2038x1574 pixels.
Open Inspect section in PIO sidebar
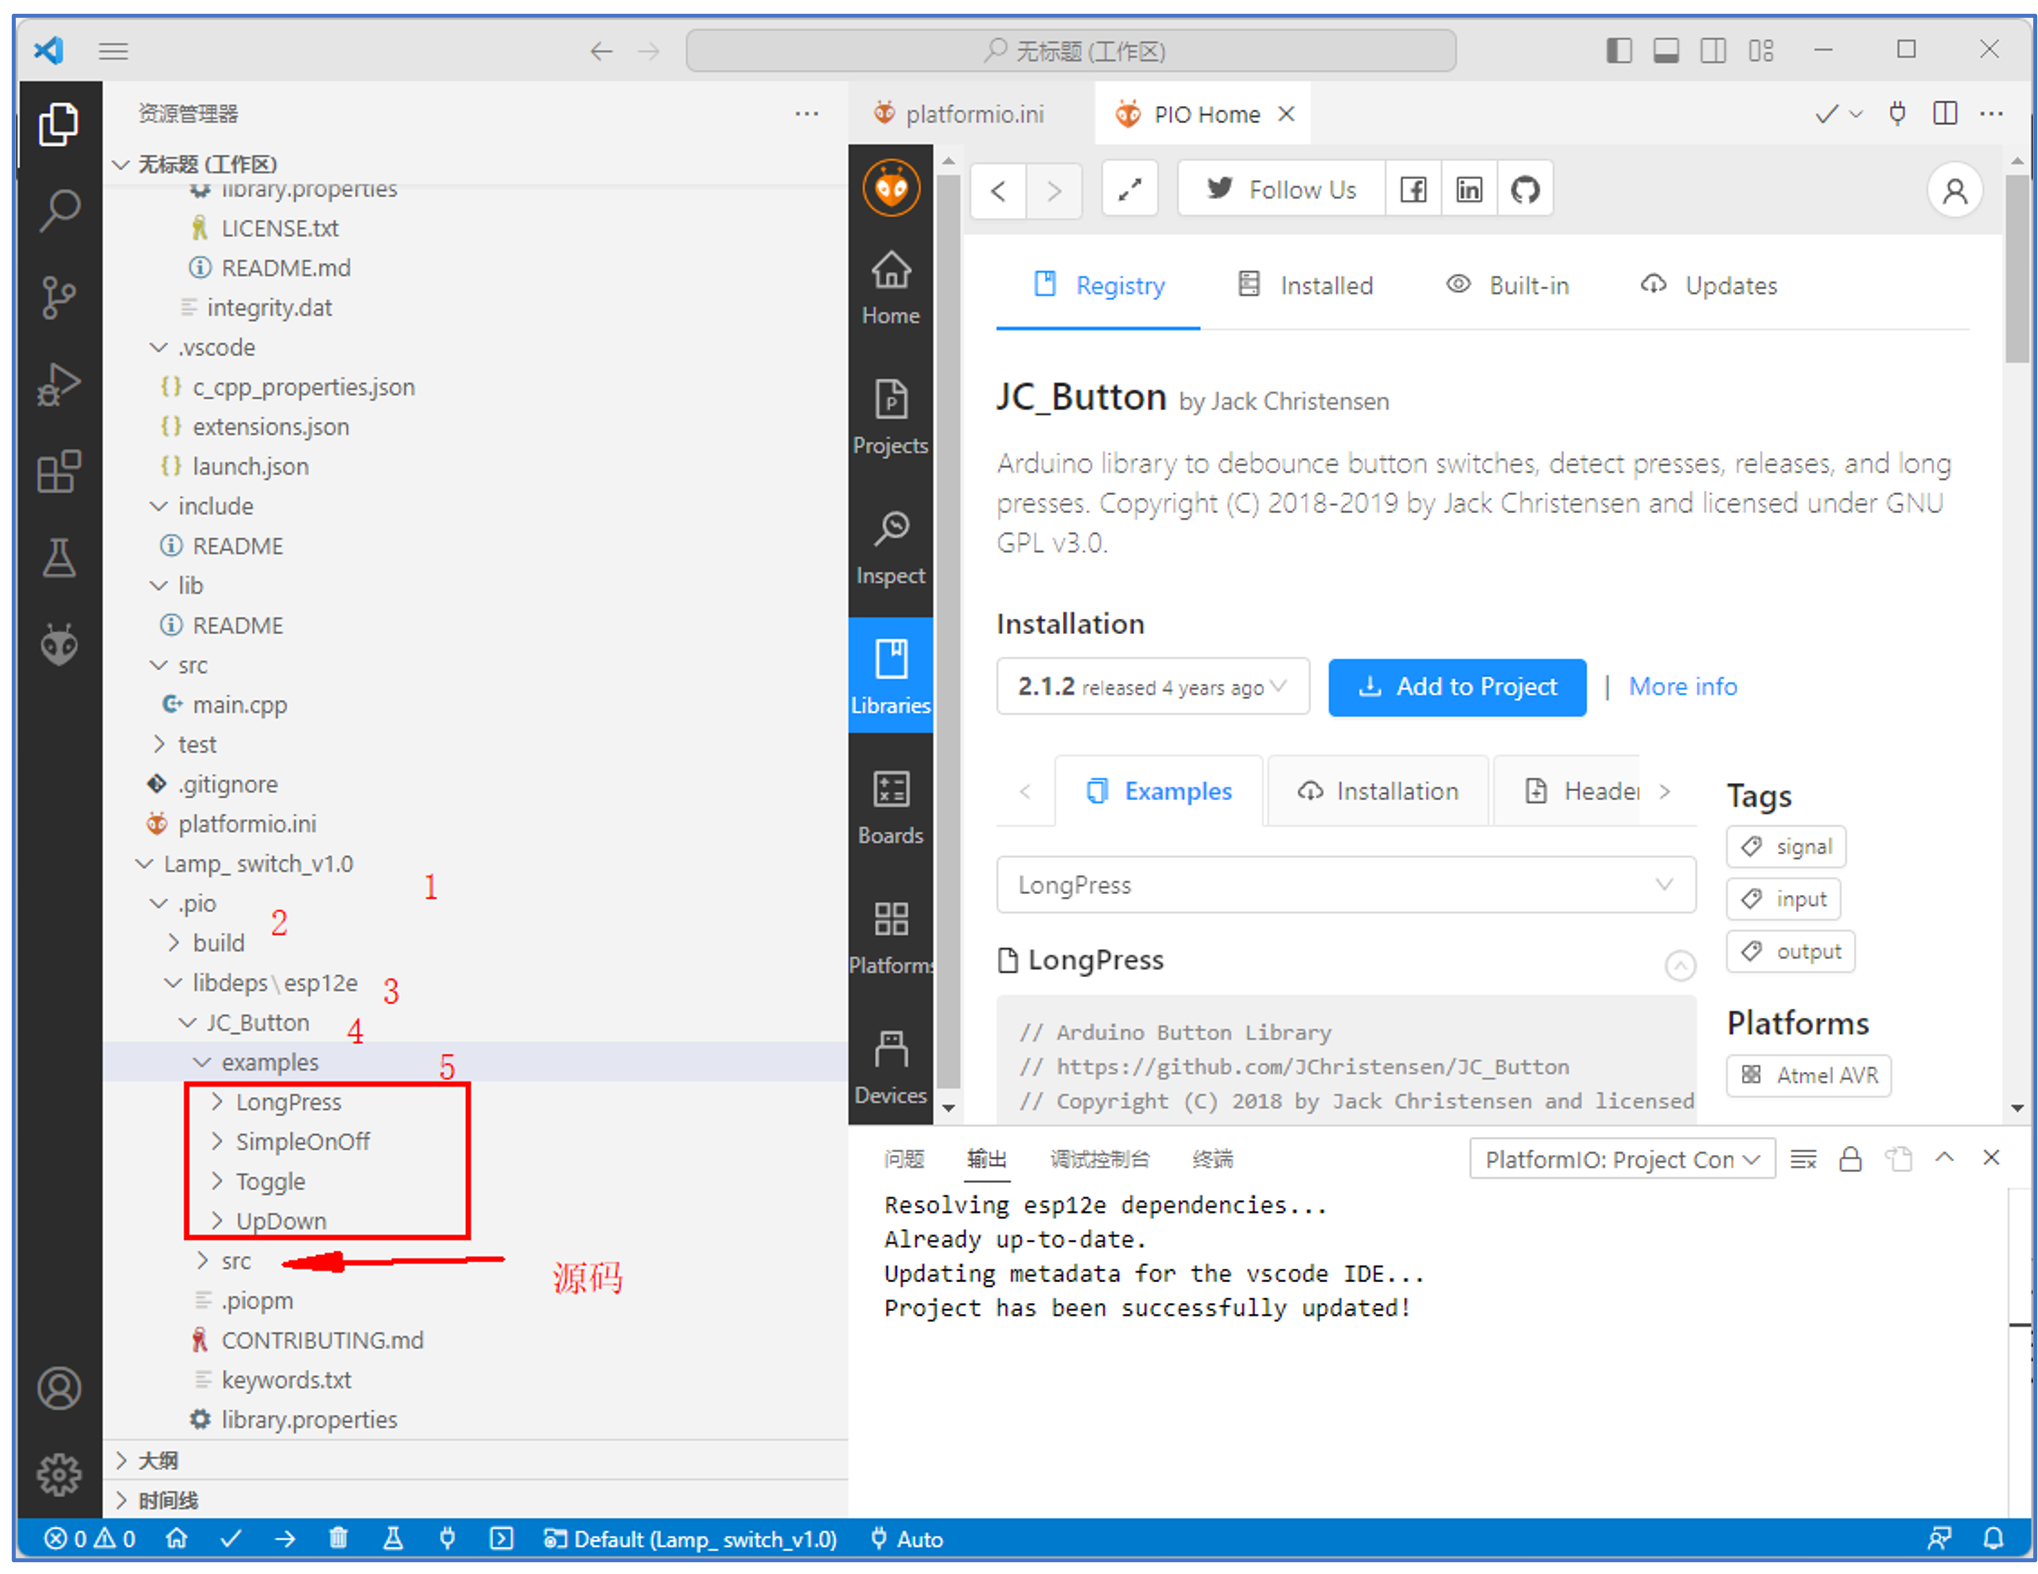889,547
